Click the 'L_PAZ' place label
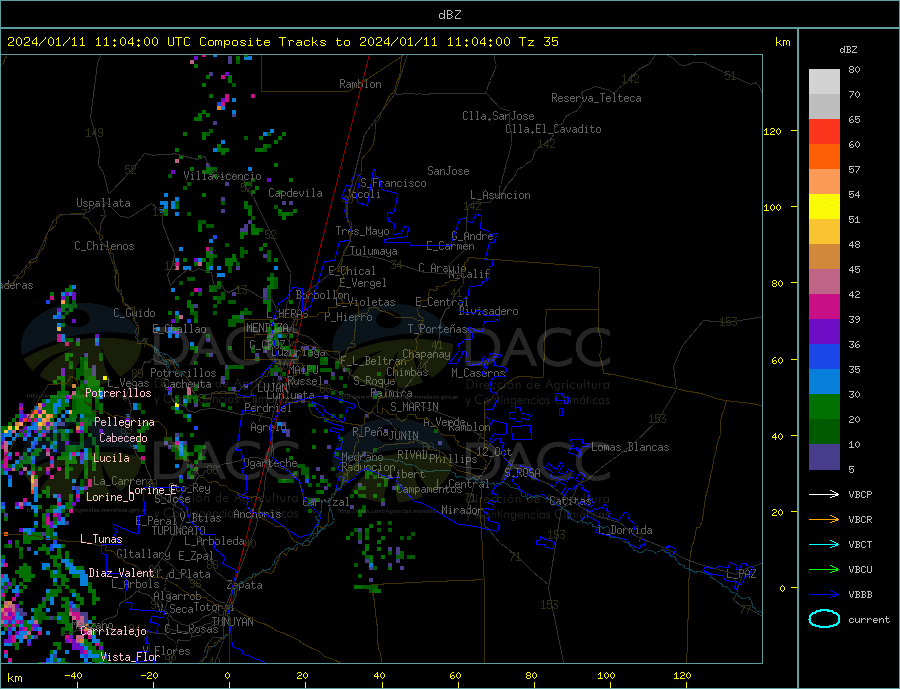Image resolution: width=900 pixels, height=689 pixels. [741, 574]
